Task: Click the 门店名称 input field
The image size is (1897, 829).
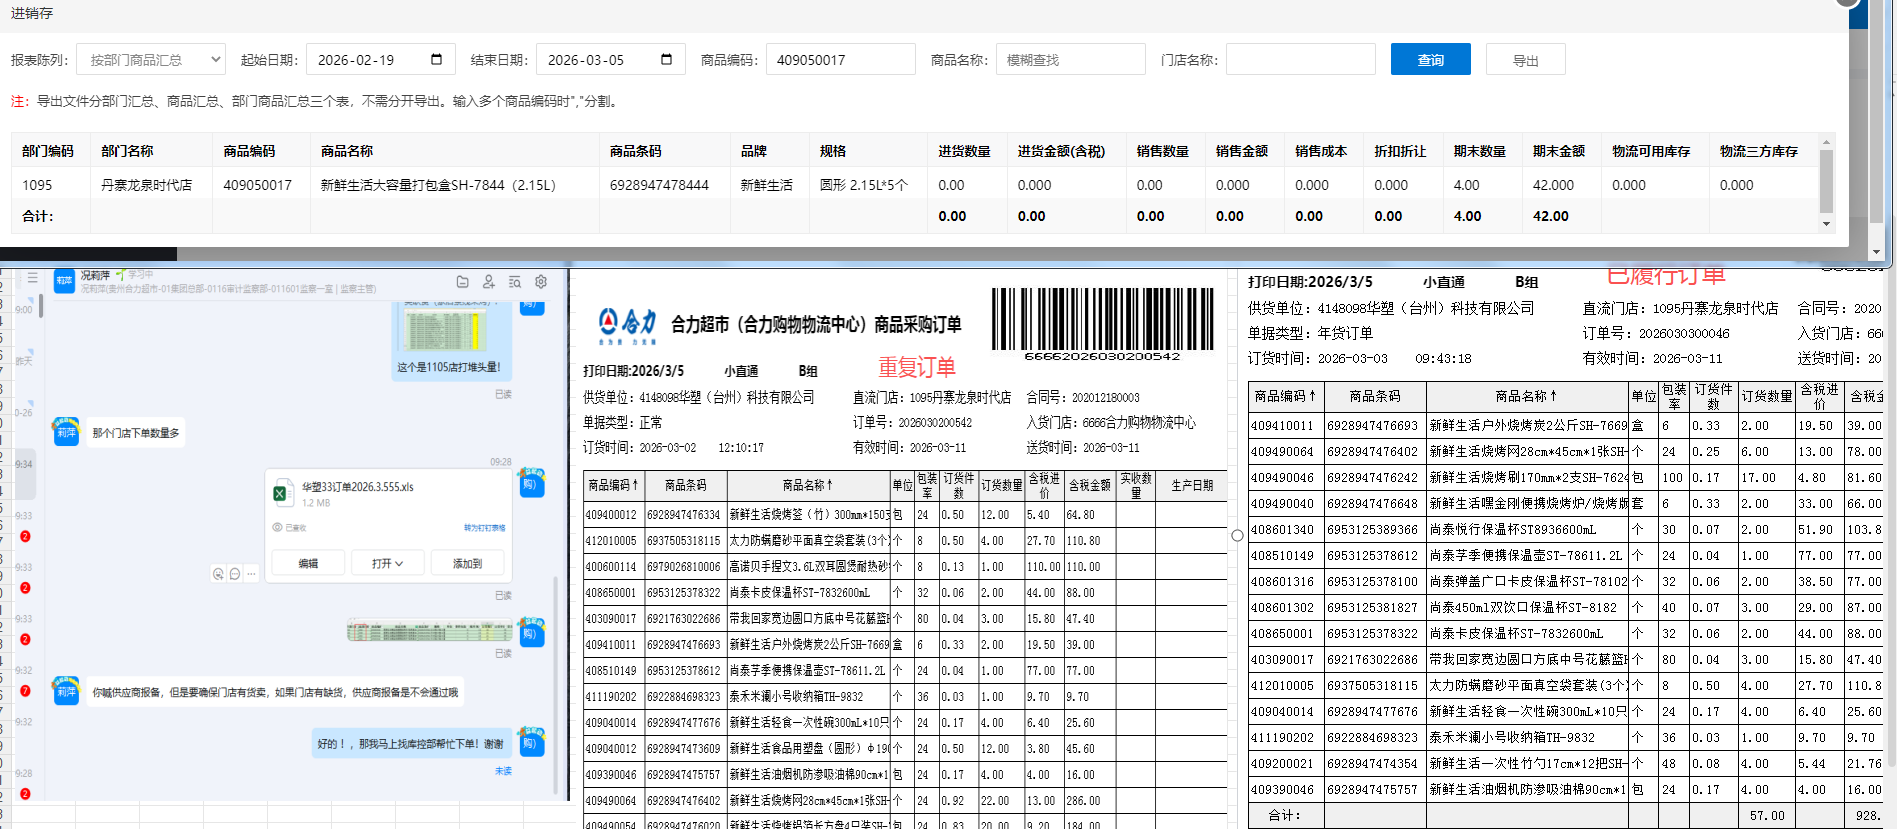Action: pos(1300,60)
